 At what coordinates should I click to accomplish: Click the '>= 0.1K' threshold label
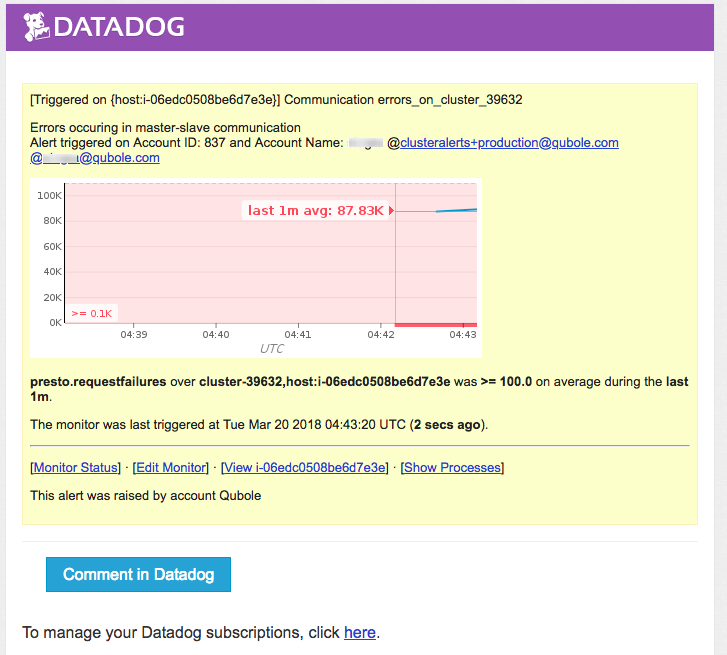92,313
